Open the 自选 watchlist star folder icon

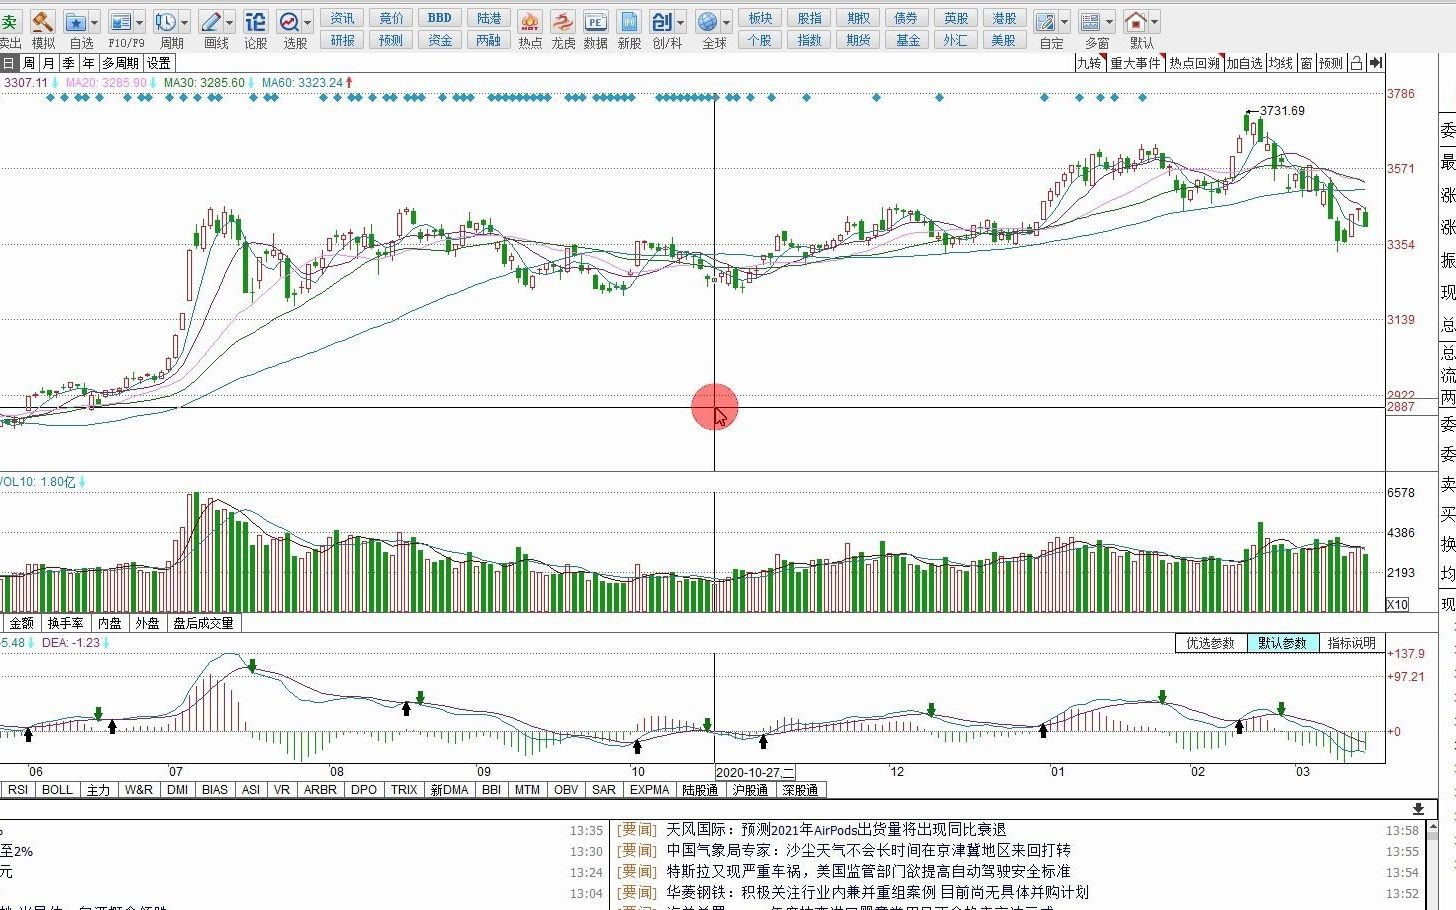pyautogui.click(x=75, y=21)
